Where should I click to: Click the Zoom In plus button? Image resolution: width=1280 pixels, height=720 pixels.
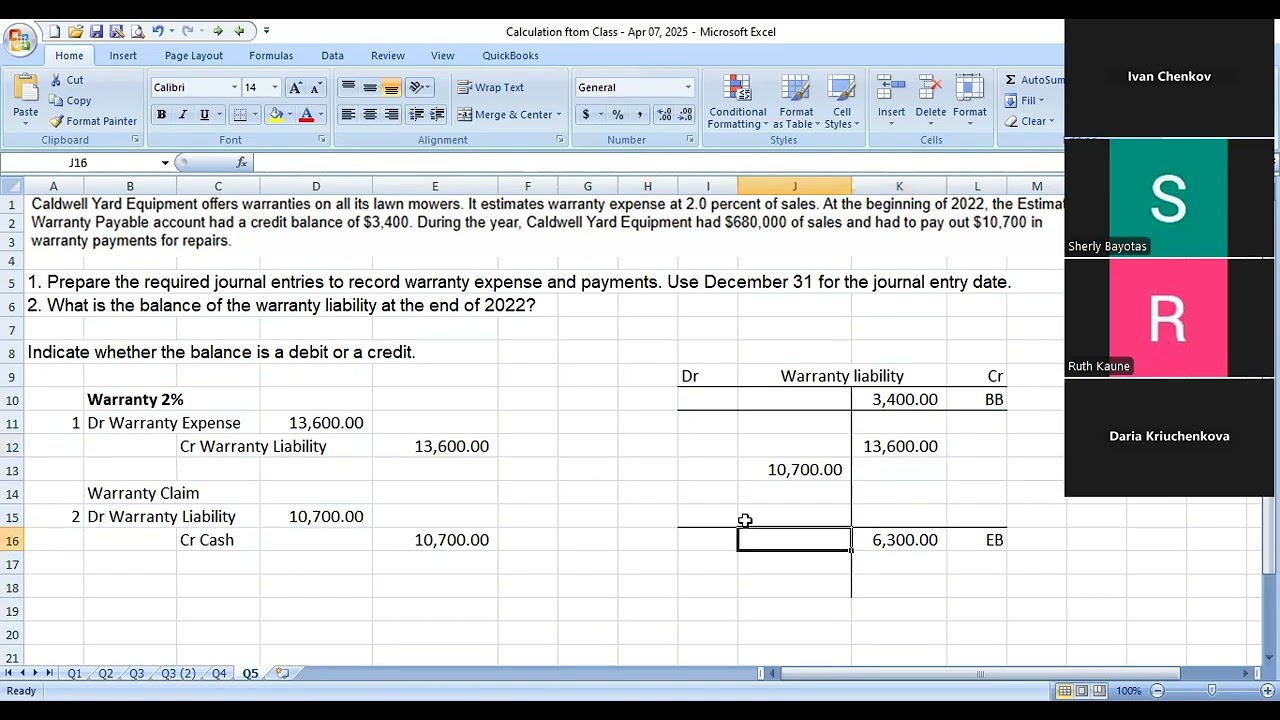coord(1267,691)
